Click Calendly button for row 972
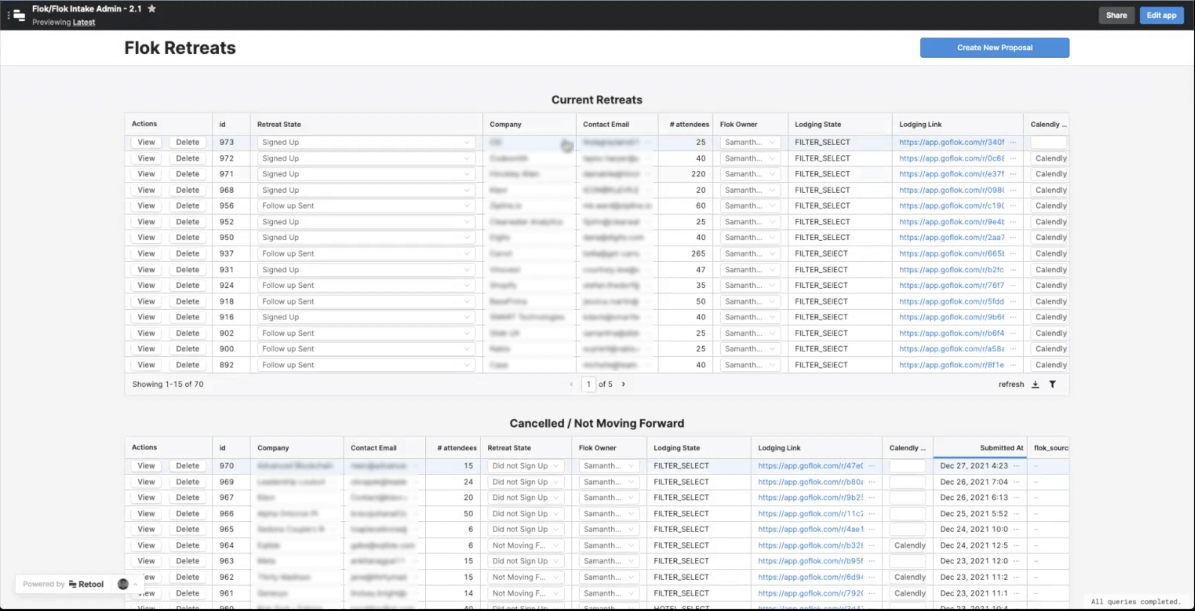Viewport: 1195px width, 611px height. pyautogui.click(x=1049, y=158)
